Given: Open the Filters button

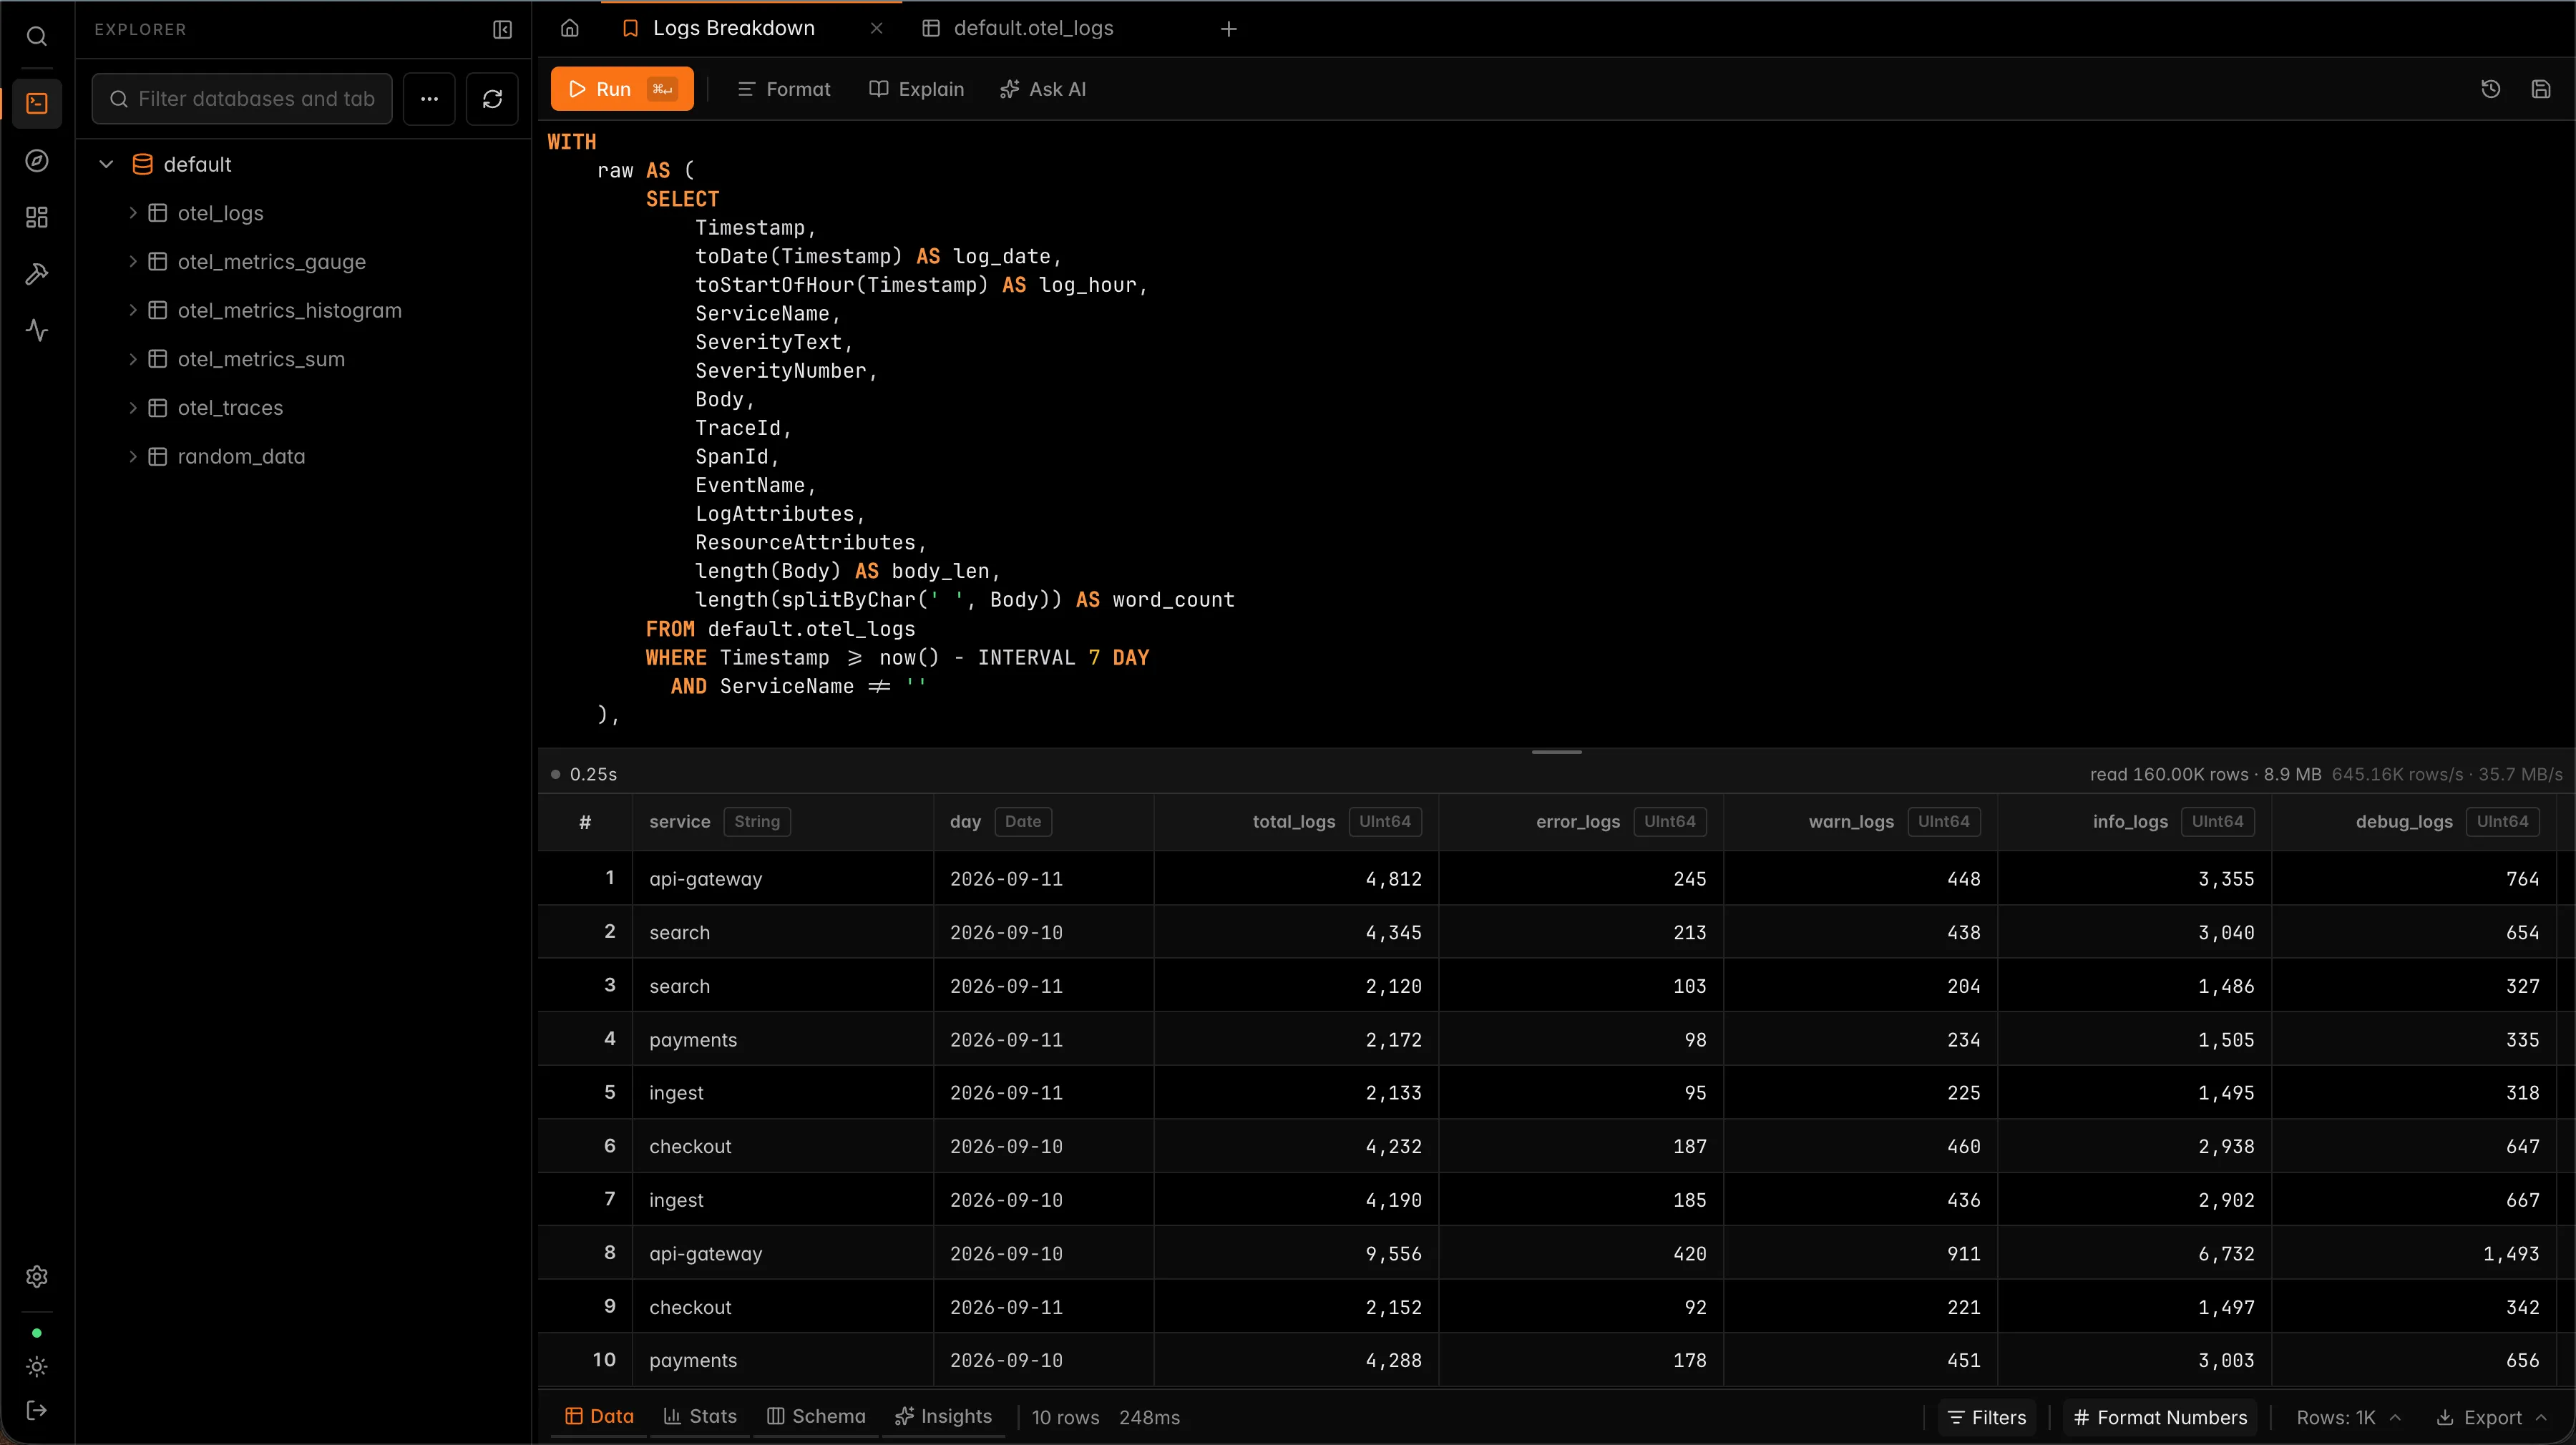Looking at the screenshot, I should 1987,1417.
